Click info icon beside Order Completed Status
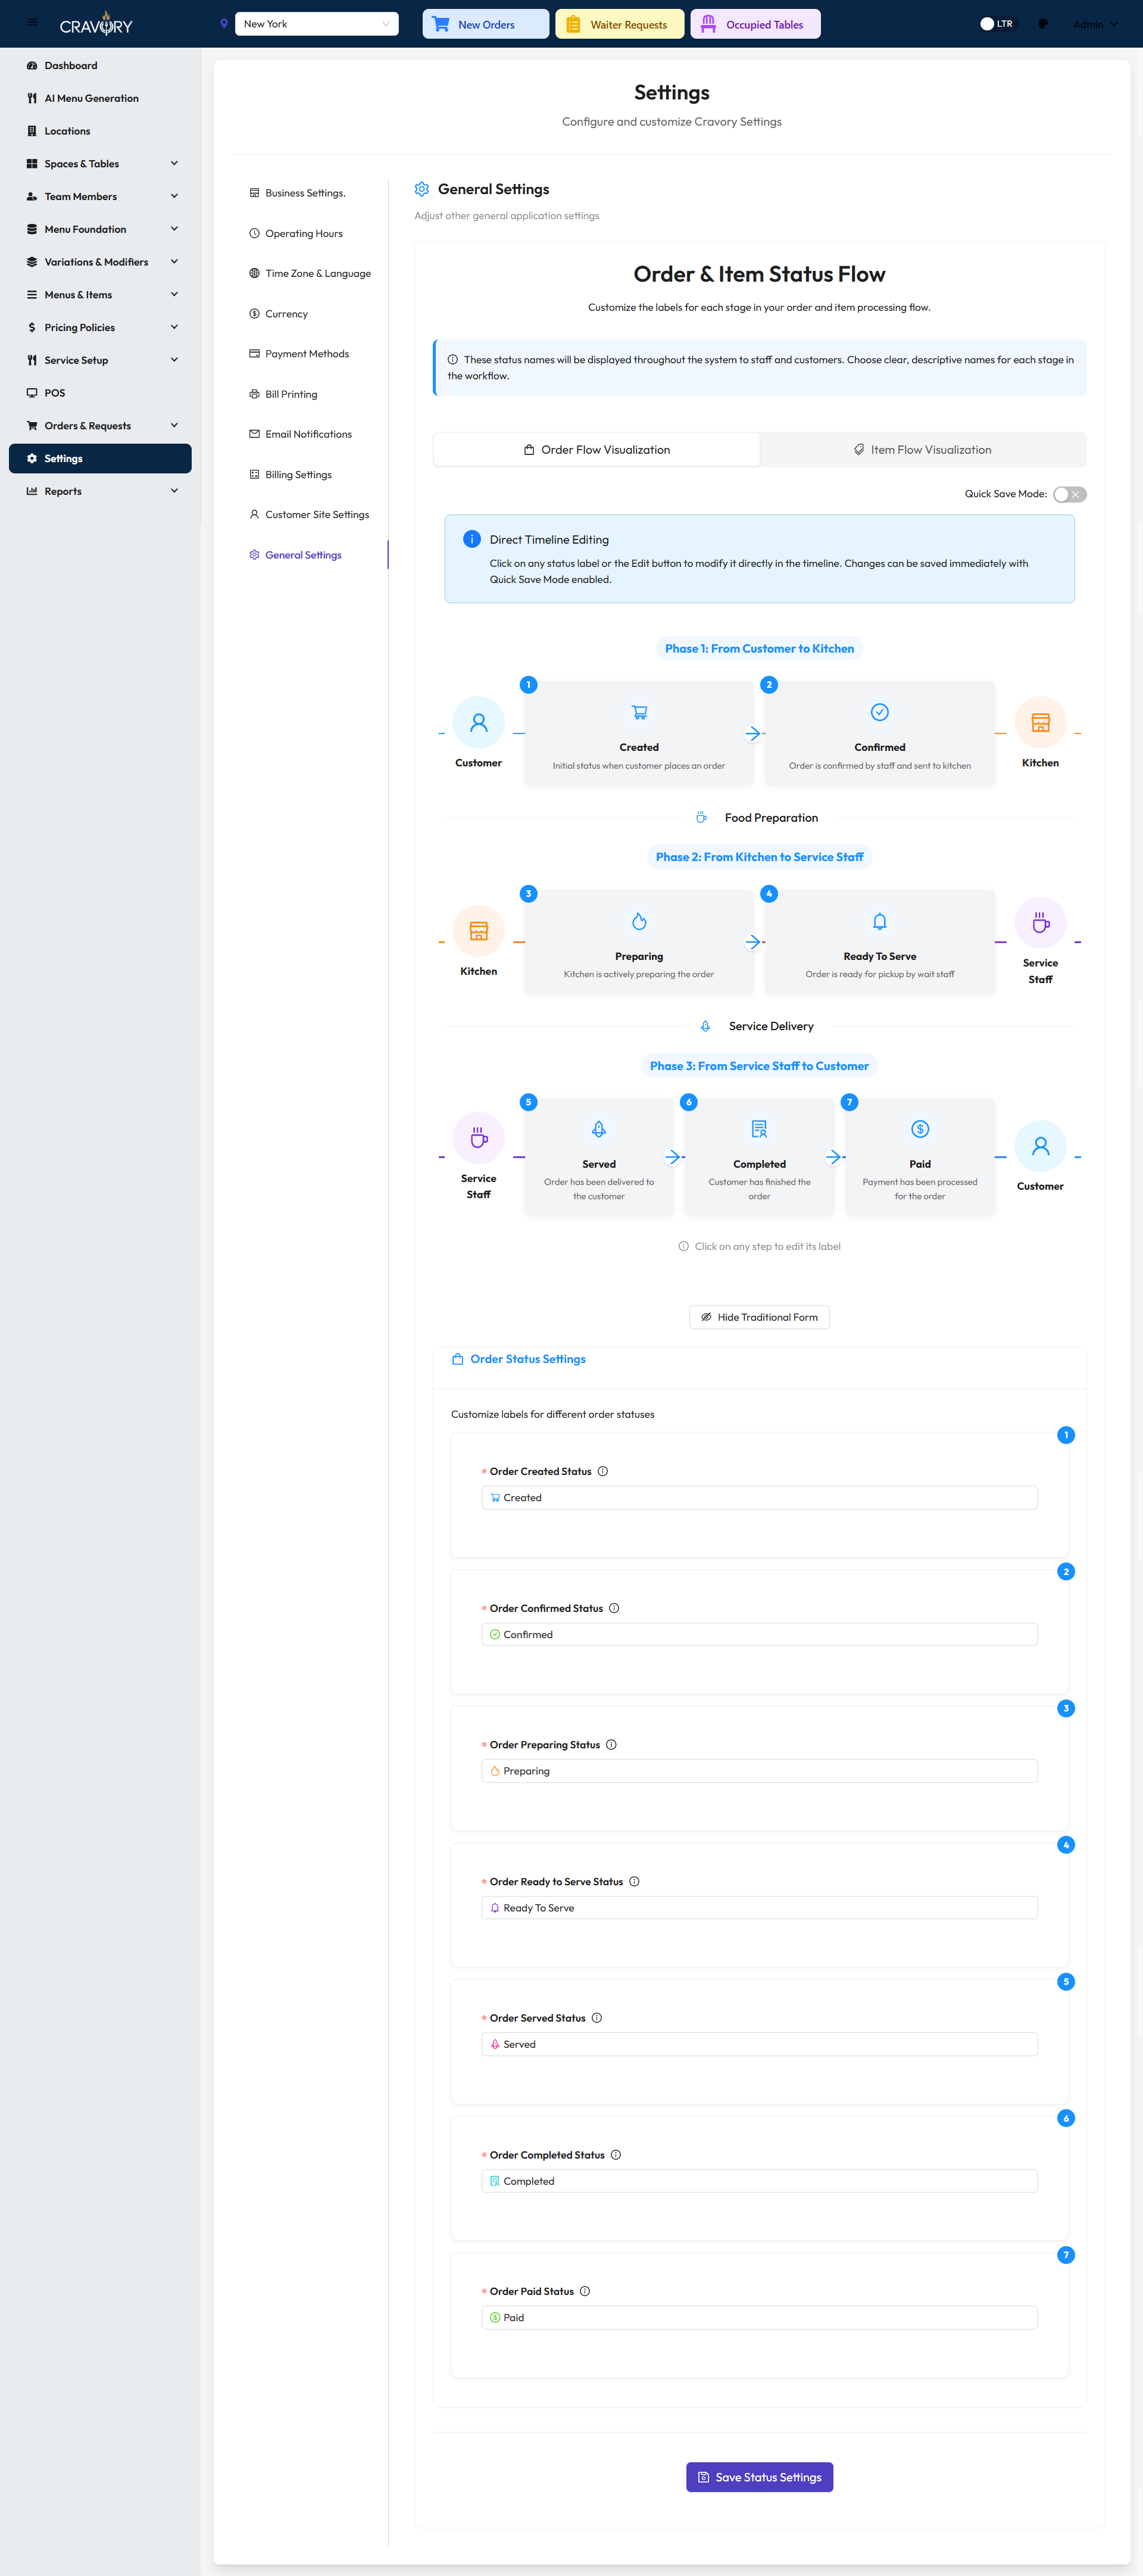This screenshot has width=1143, height=2576. (616, 2155)
